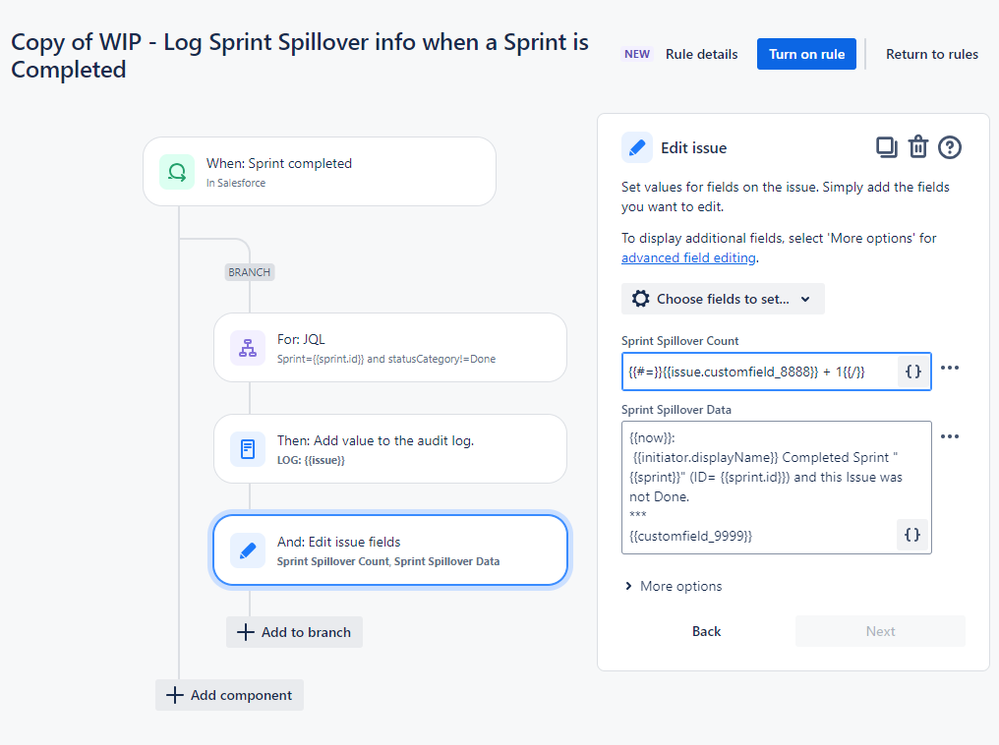Click Turn on rule button

pos(807,54)
